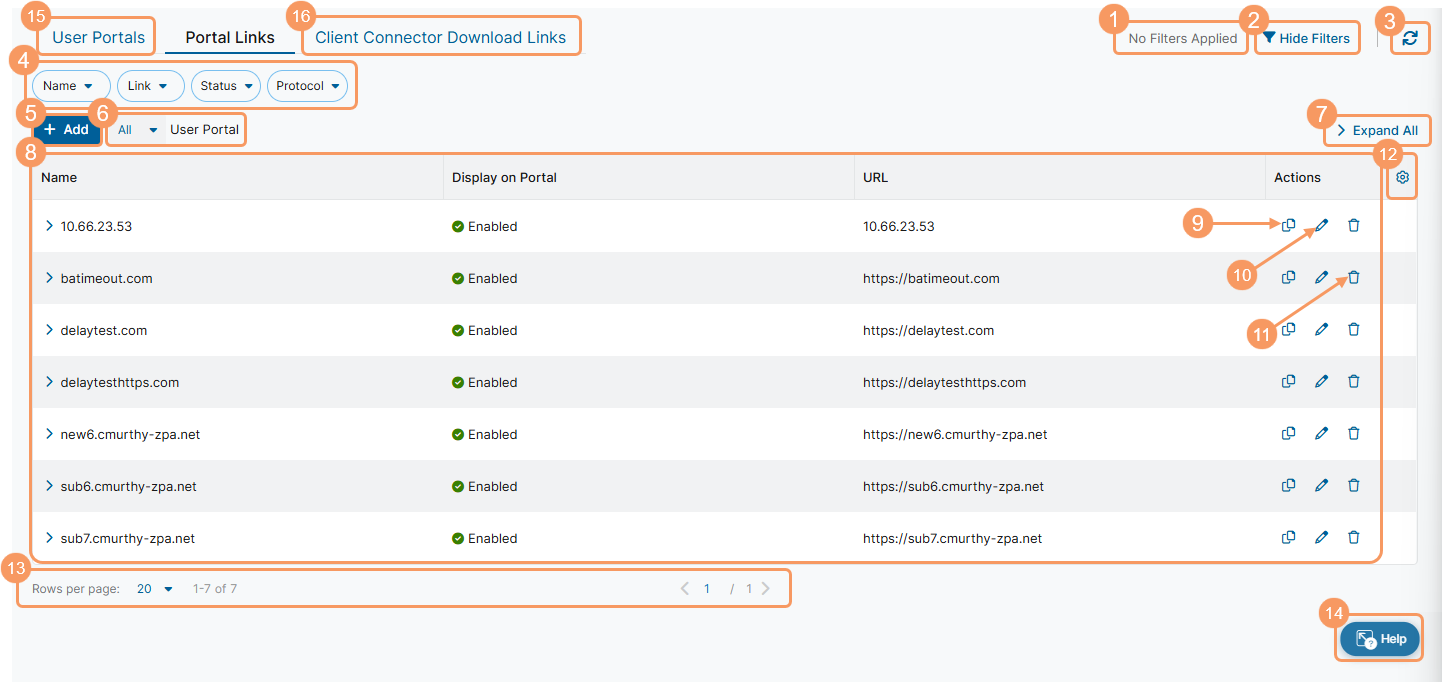This screenshot has width=1442, height=682.
Task: Open table column settings gear icon
Action: [x=1402, y=177]
